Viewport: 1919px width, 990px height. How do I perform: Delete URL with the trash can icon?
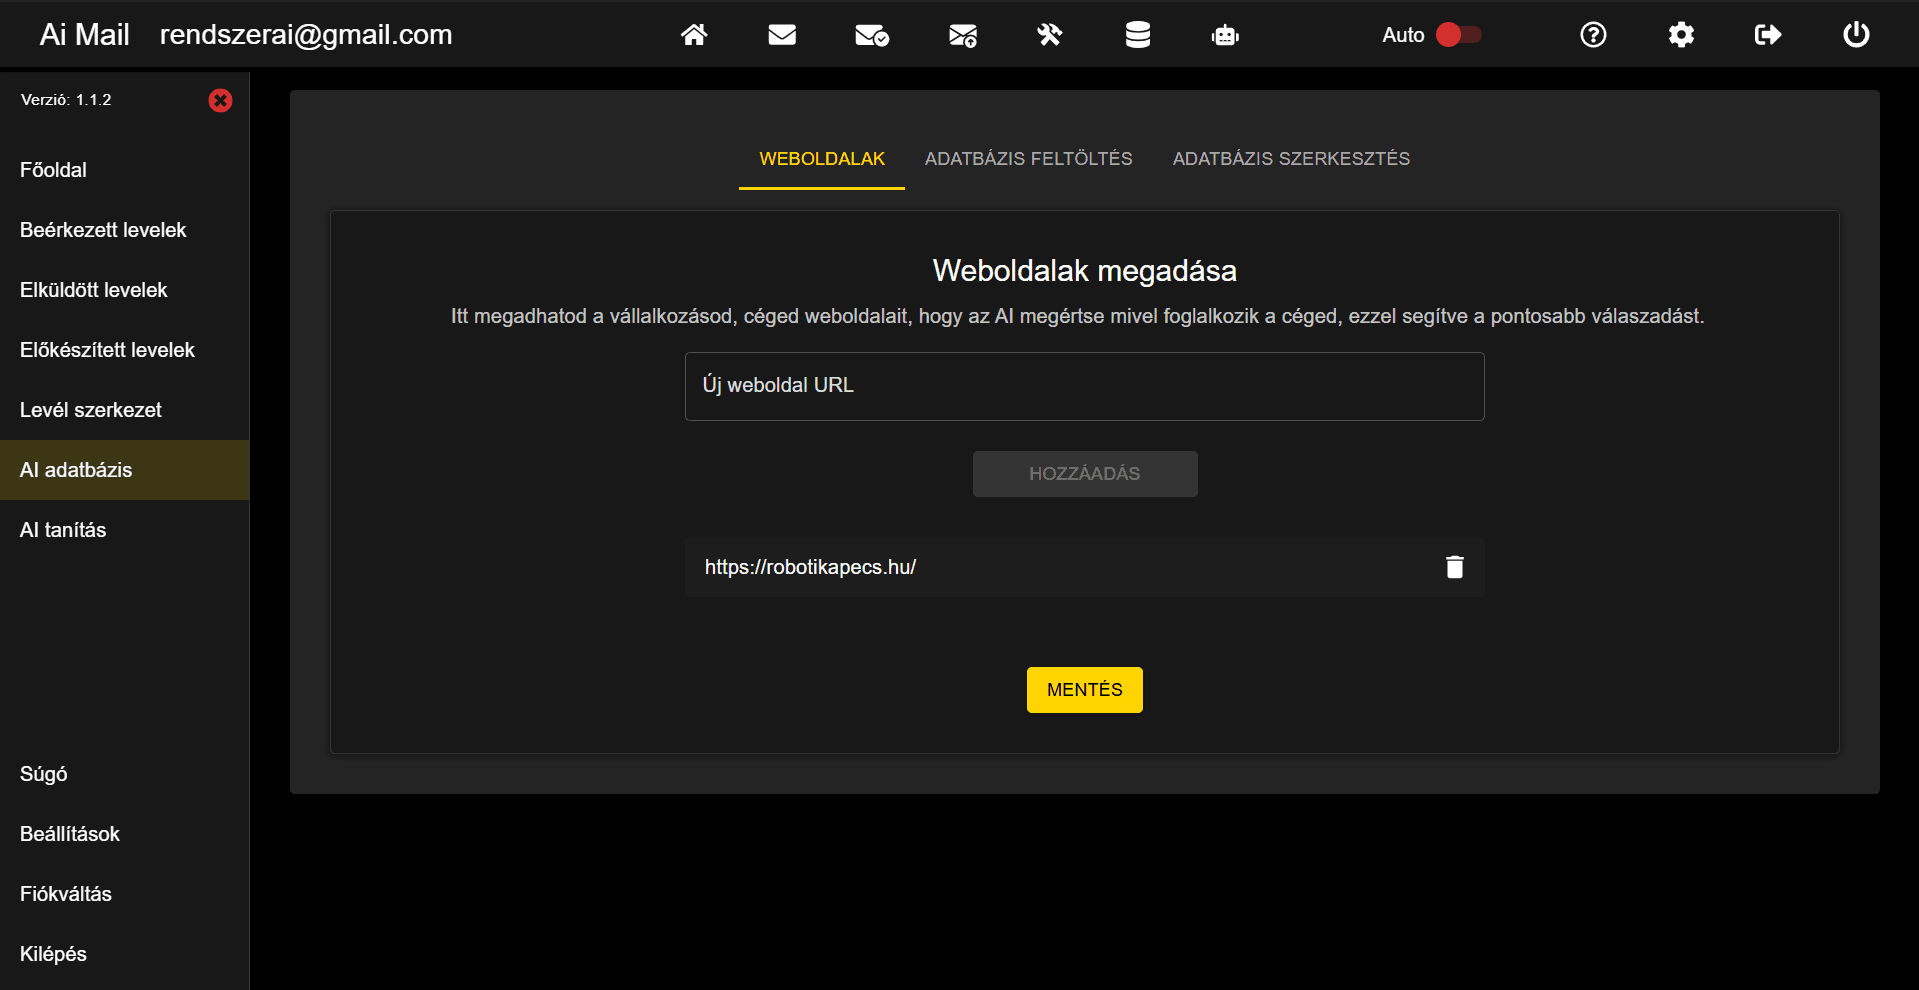click(1455, 566)
